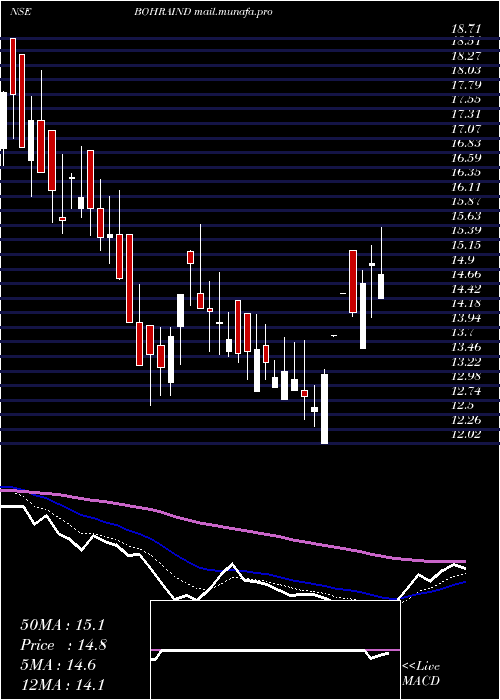This screenshot has height=700, width=500.
Task: Click the 14.9 price axis label
Action: (463, 260)
